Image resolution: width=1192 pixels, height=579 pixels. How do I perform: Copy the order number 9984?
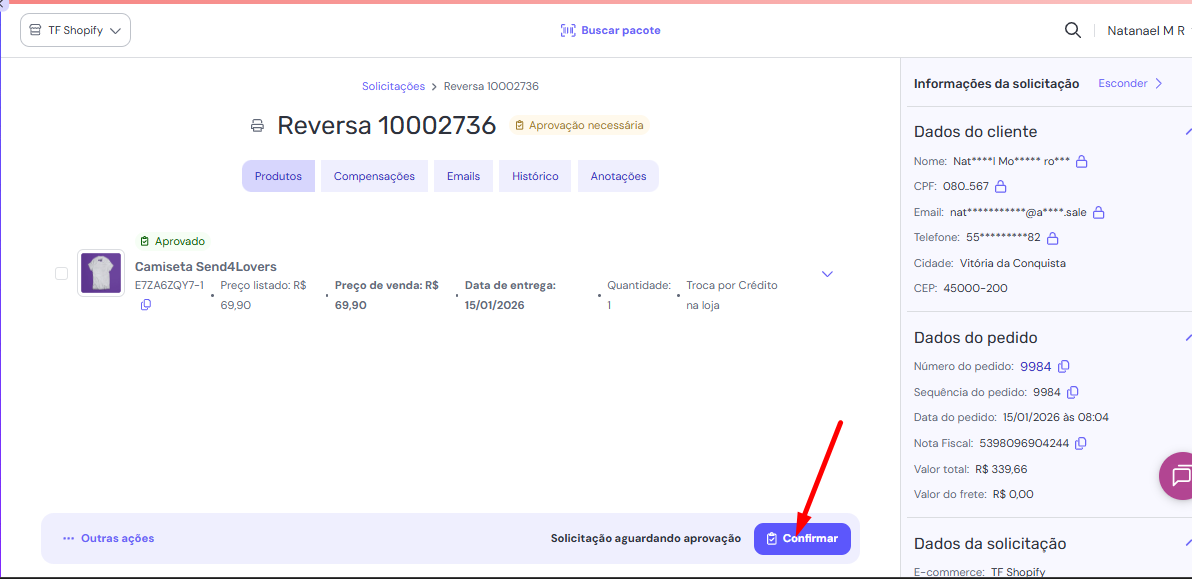point(1064,367)
